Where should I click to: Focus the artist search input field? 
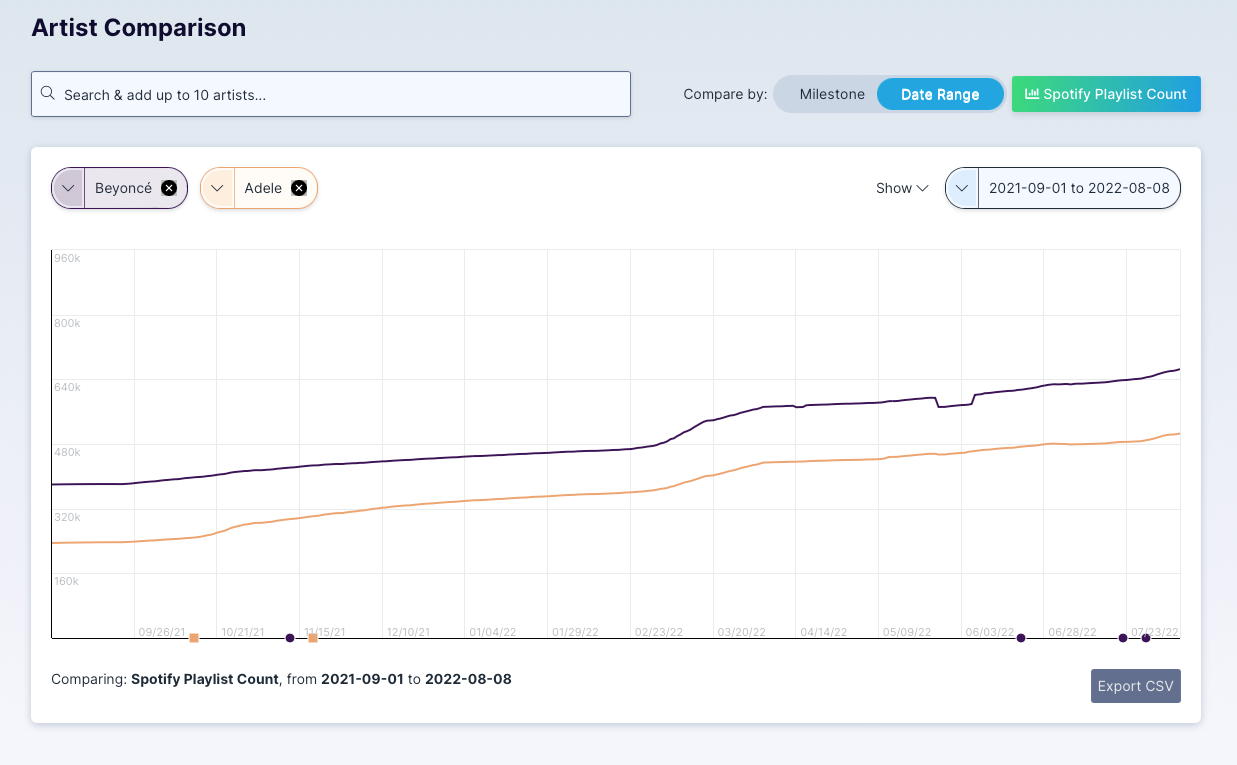pos(340,94)
